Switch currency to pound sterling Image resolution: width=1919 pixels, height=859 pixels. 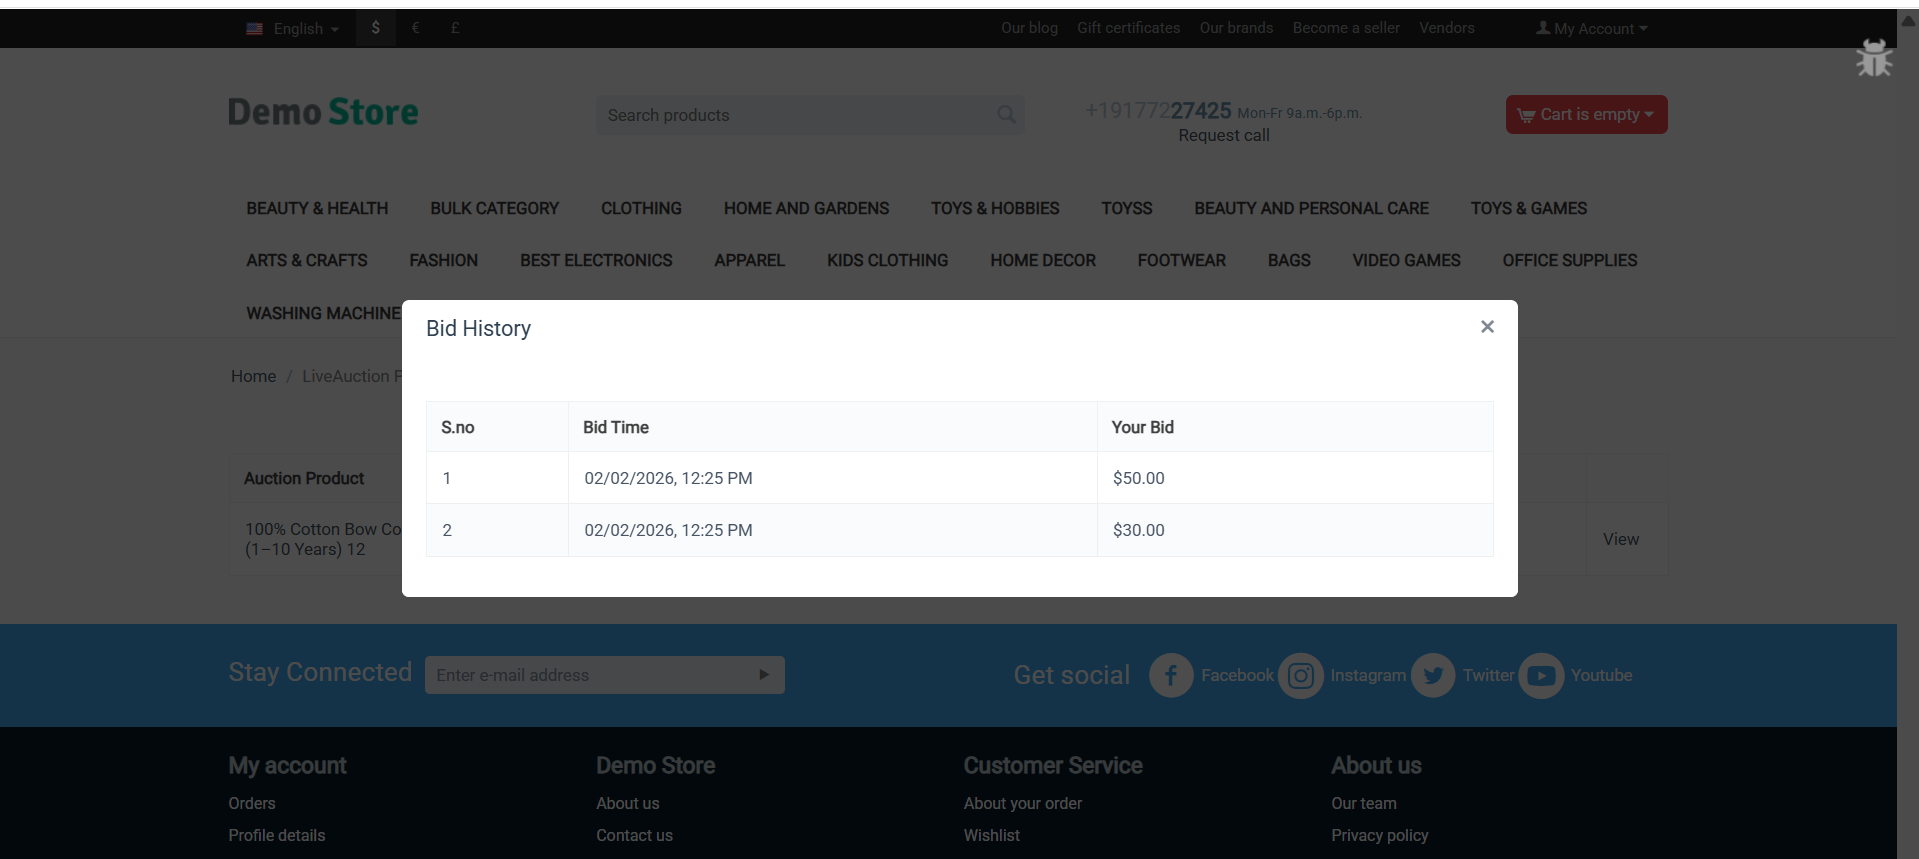click(455, 28)
